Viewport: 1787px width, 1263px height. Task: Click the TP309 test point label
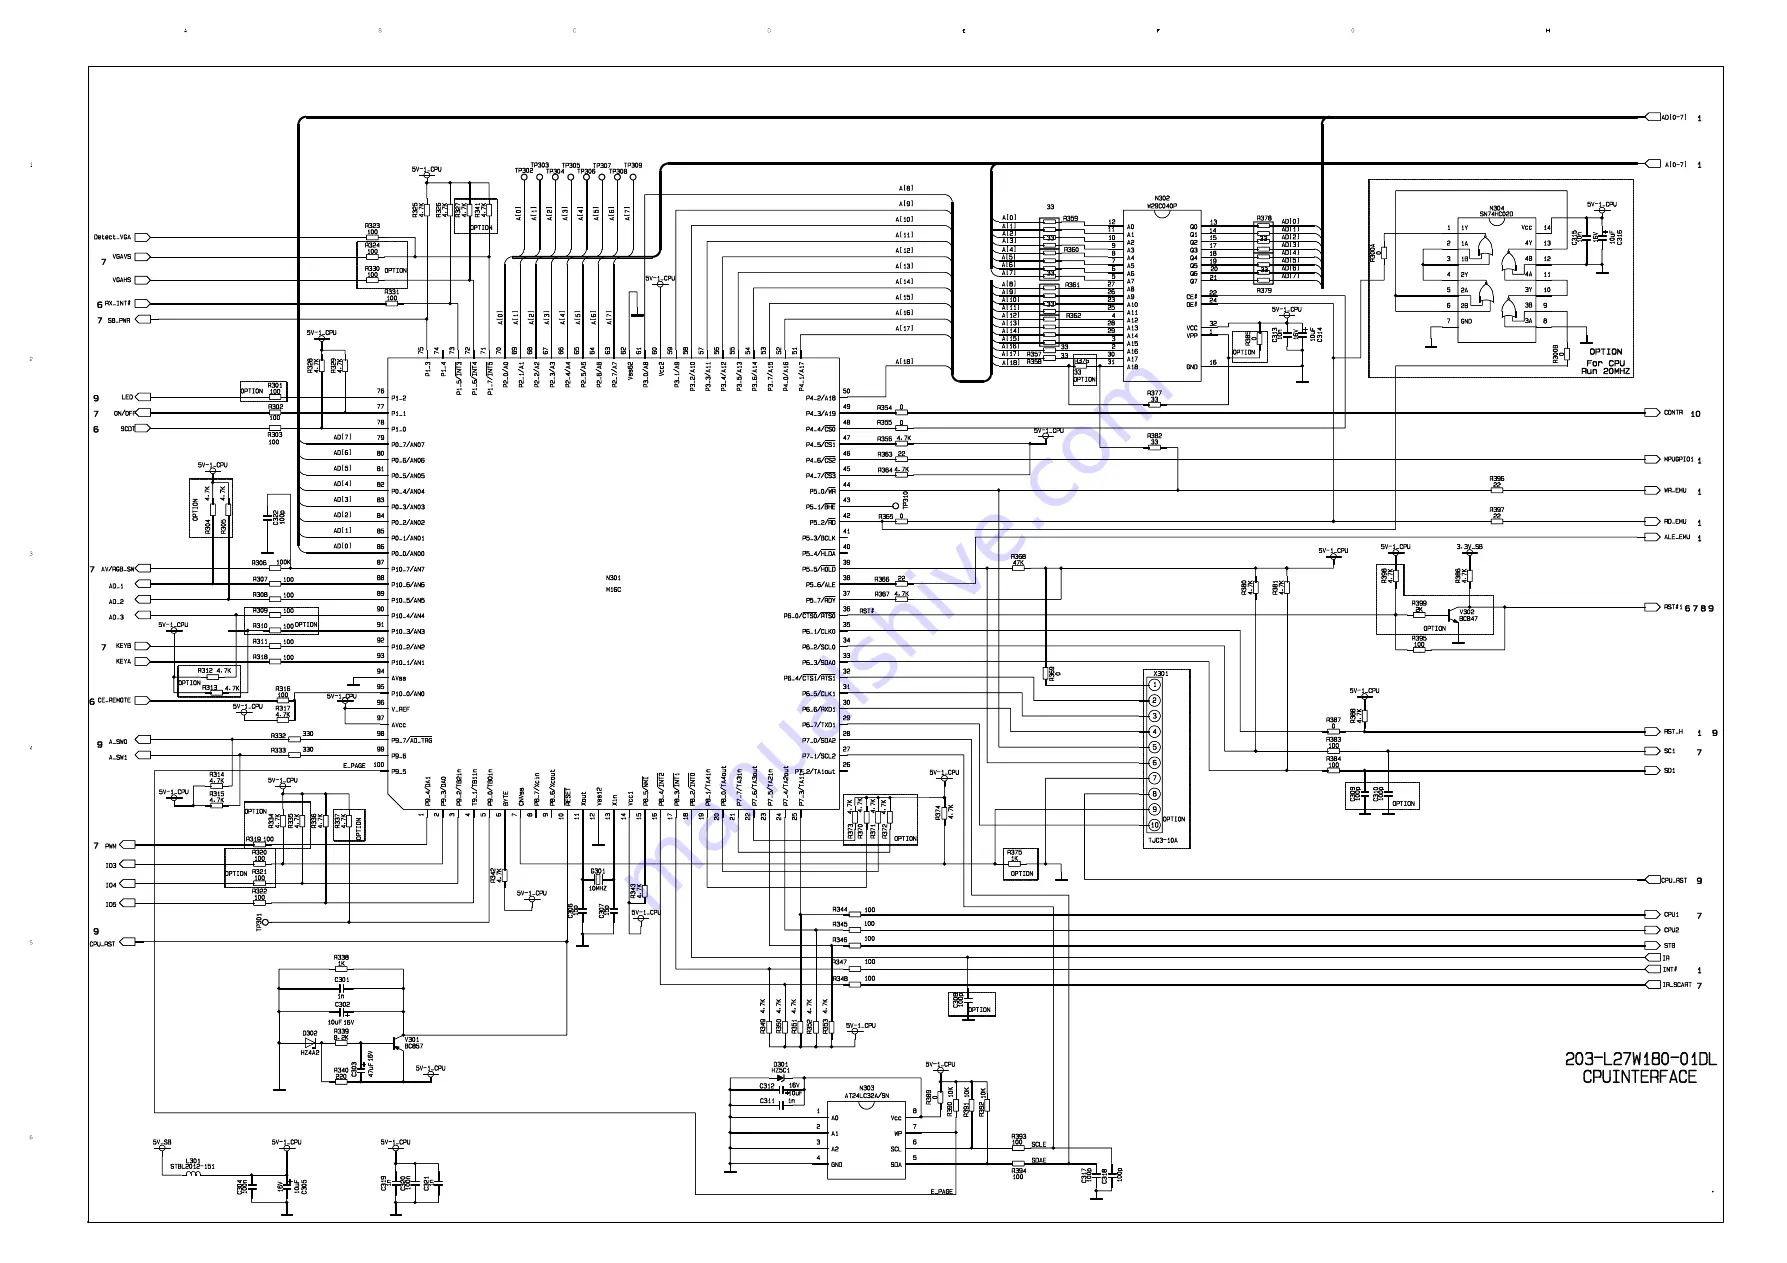pos(633,165)
